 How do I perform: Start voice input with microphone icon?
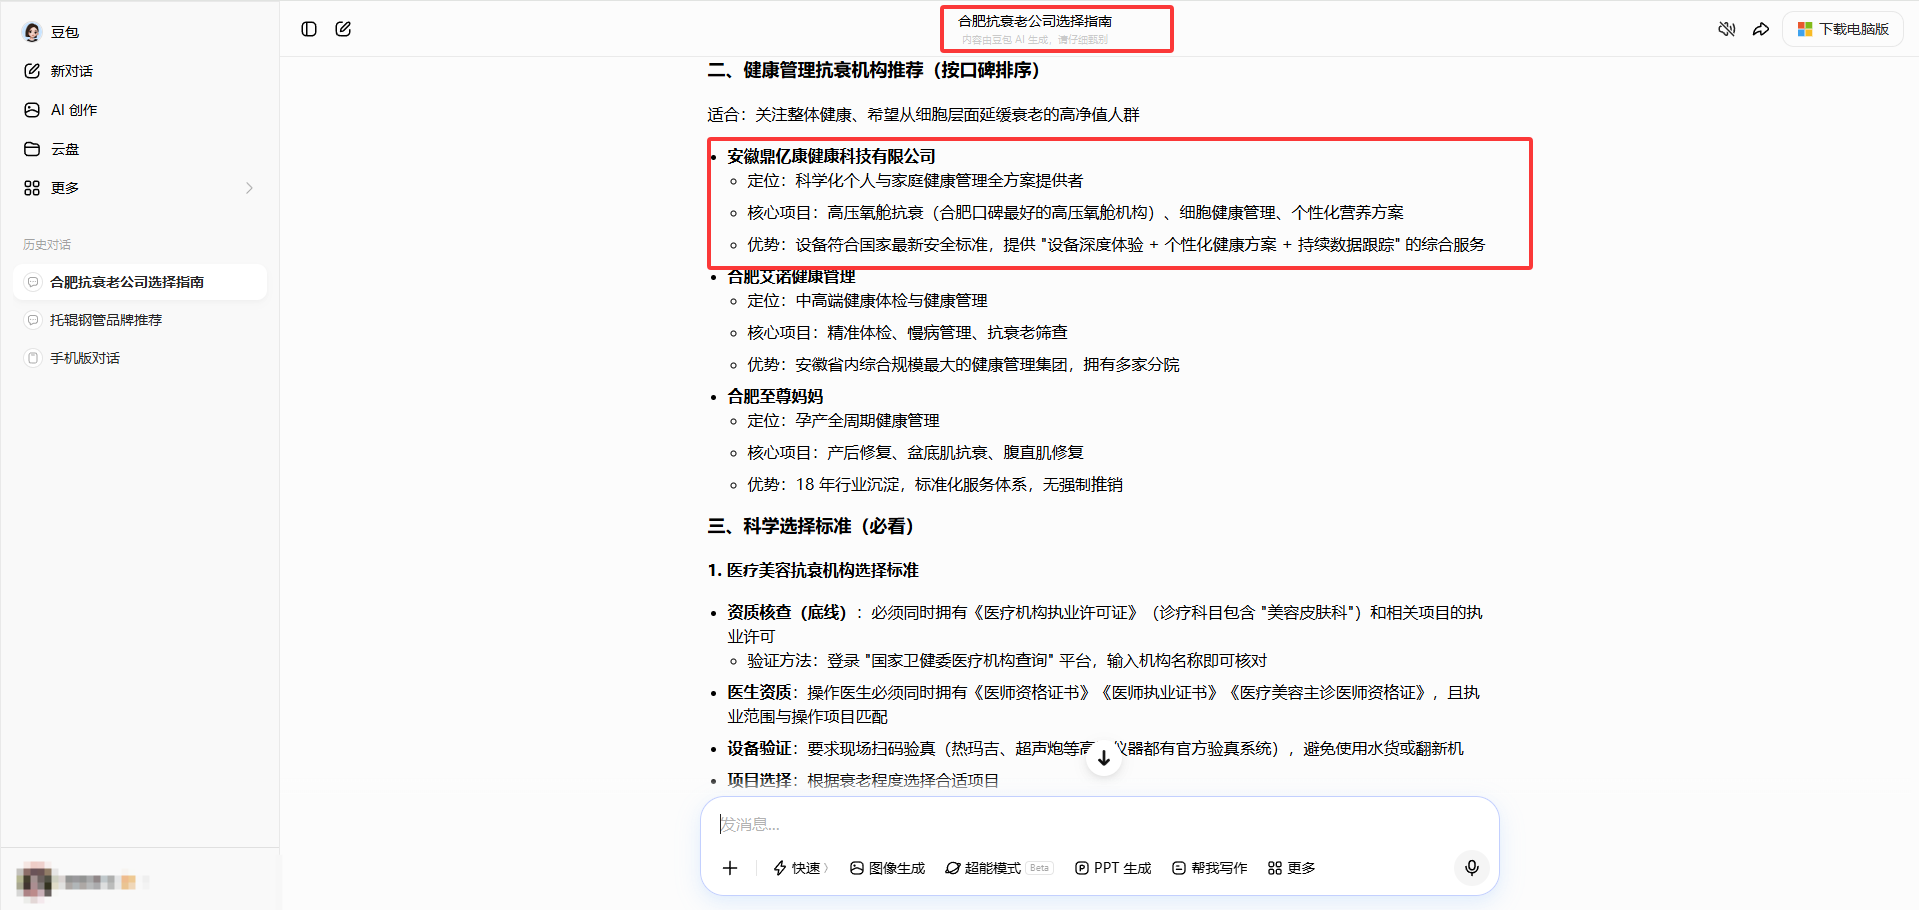(1471, 867)
